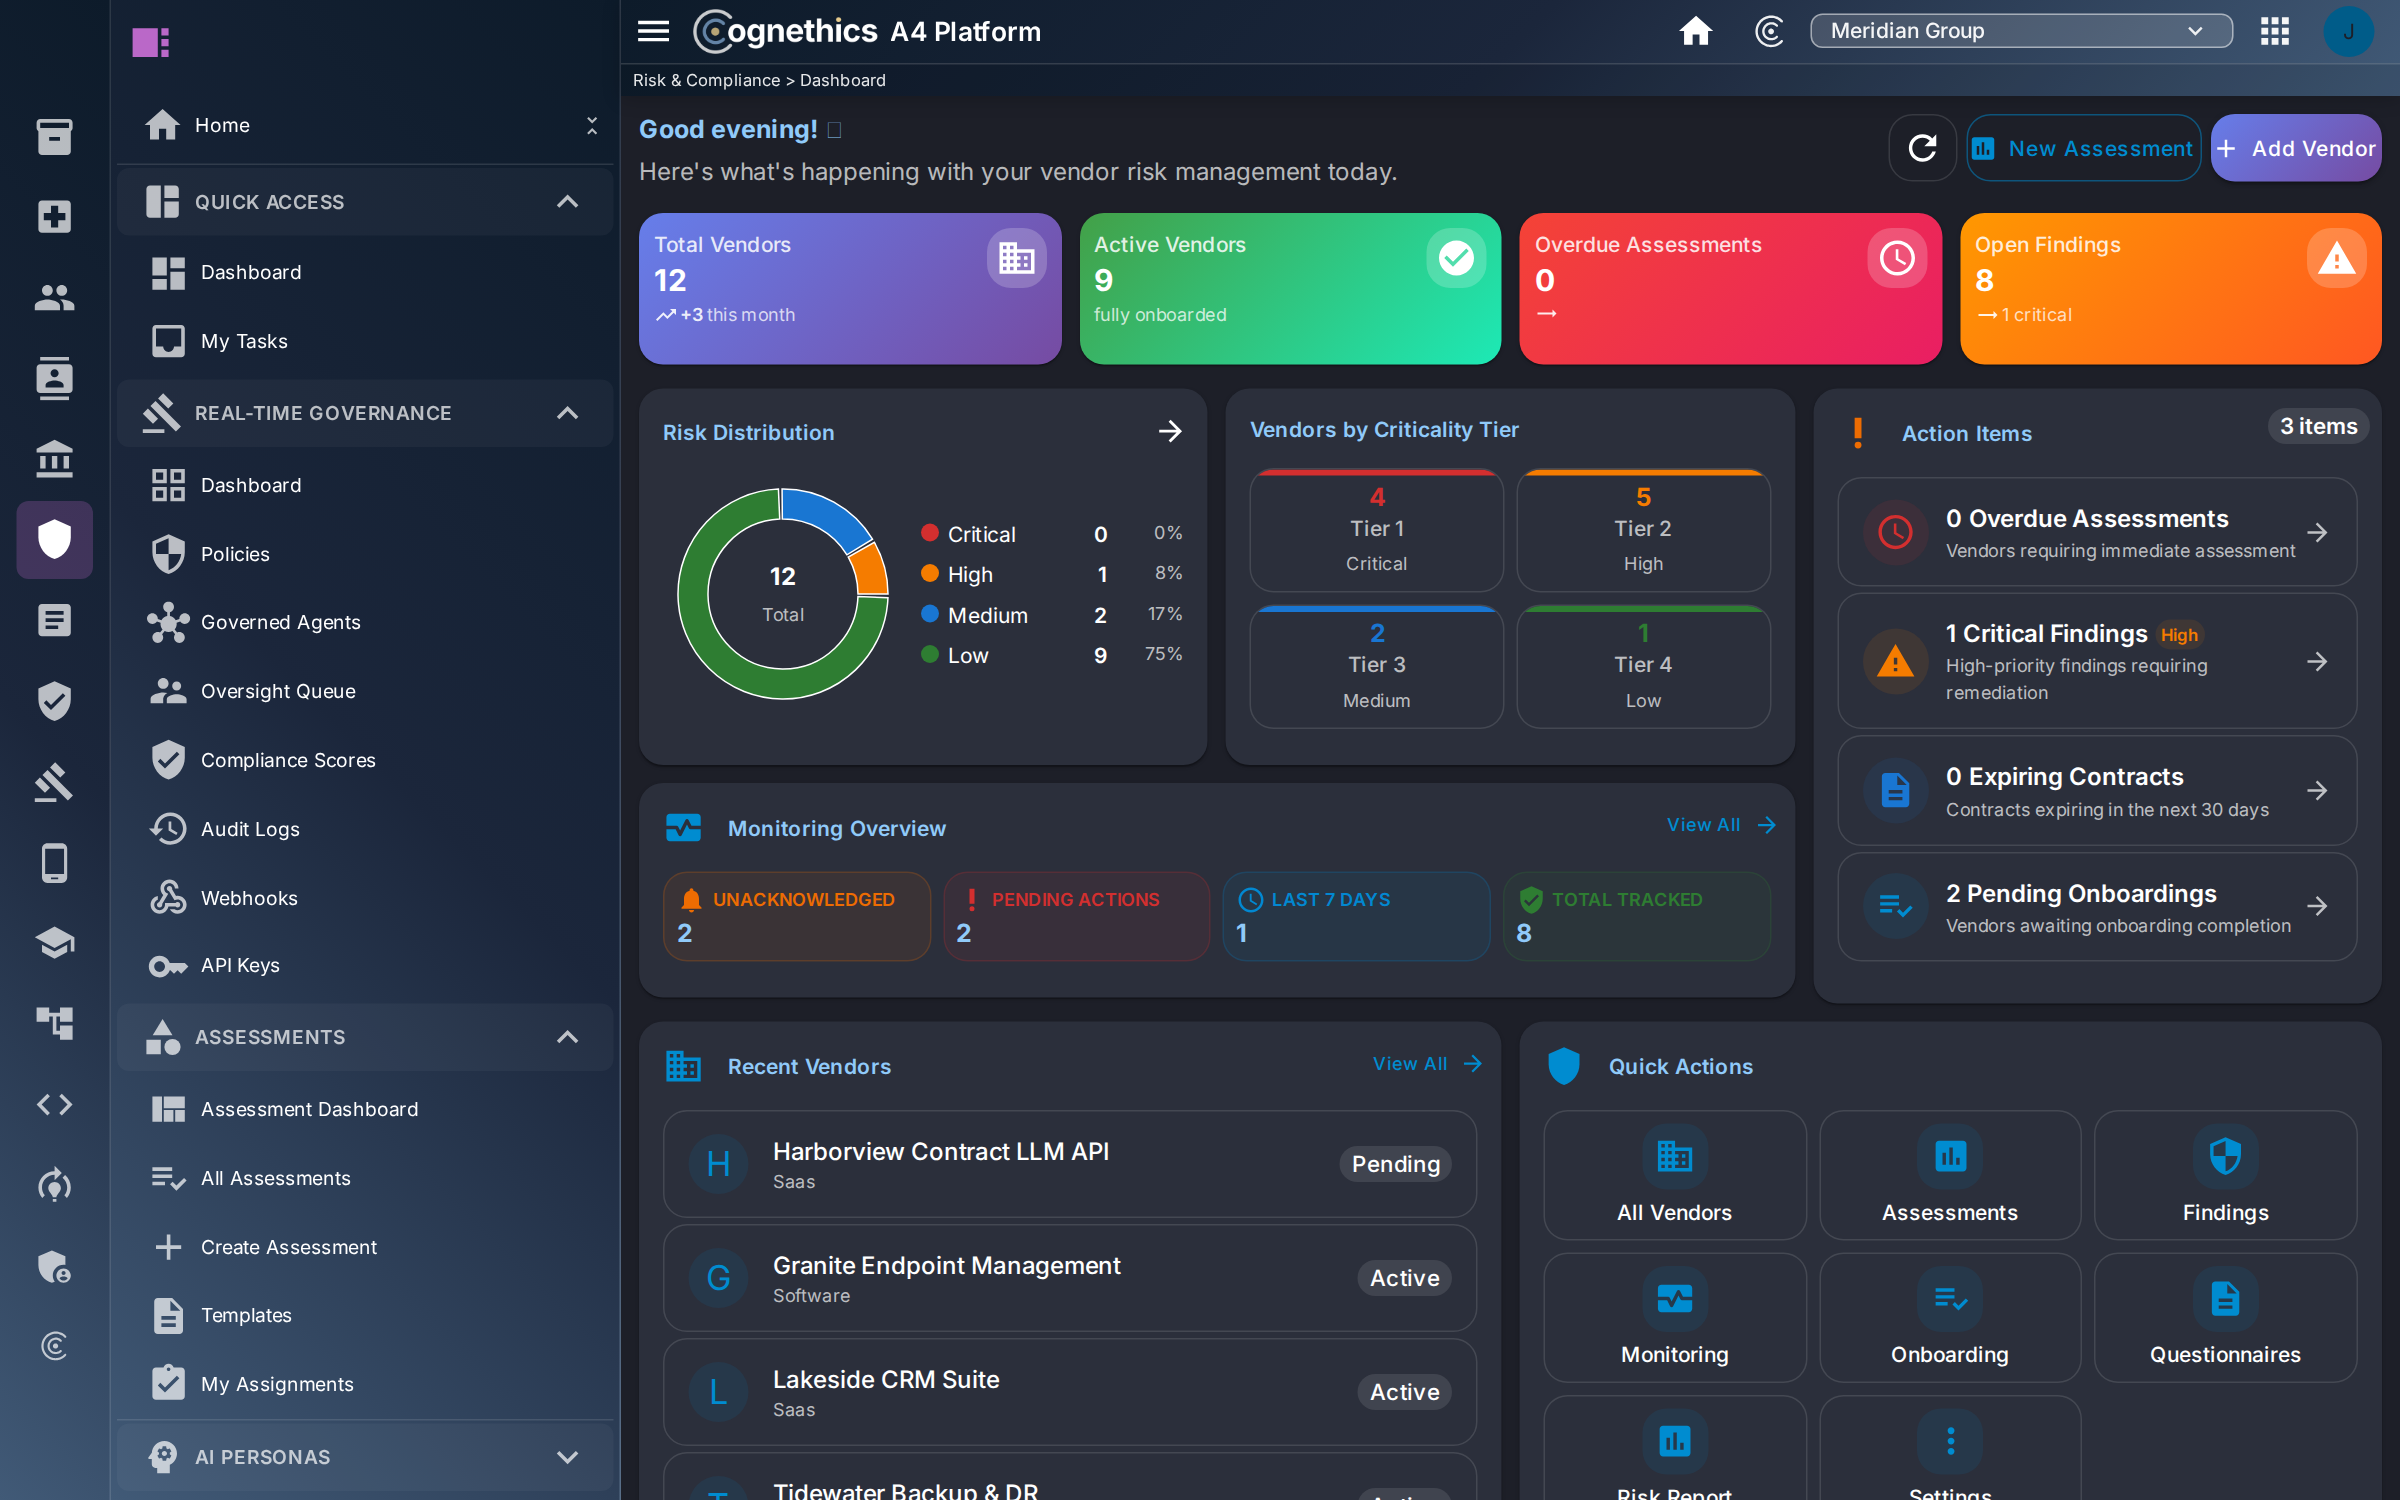Viewport: 2400px width, 1500px height.
Task: Go to the home icon in header
Action: [1695, 31]
